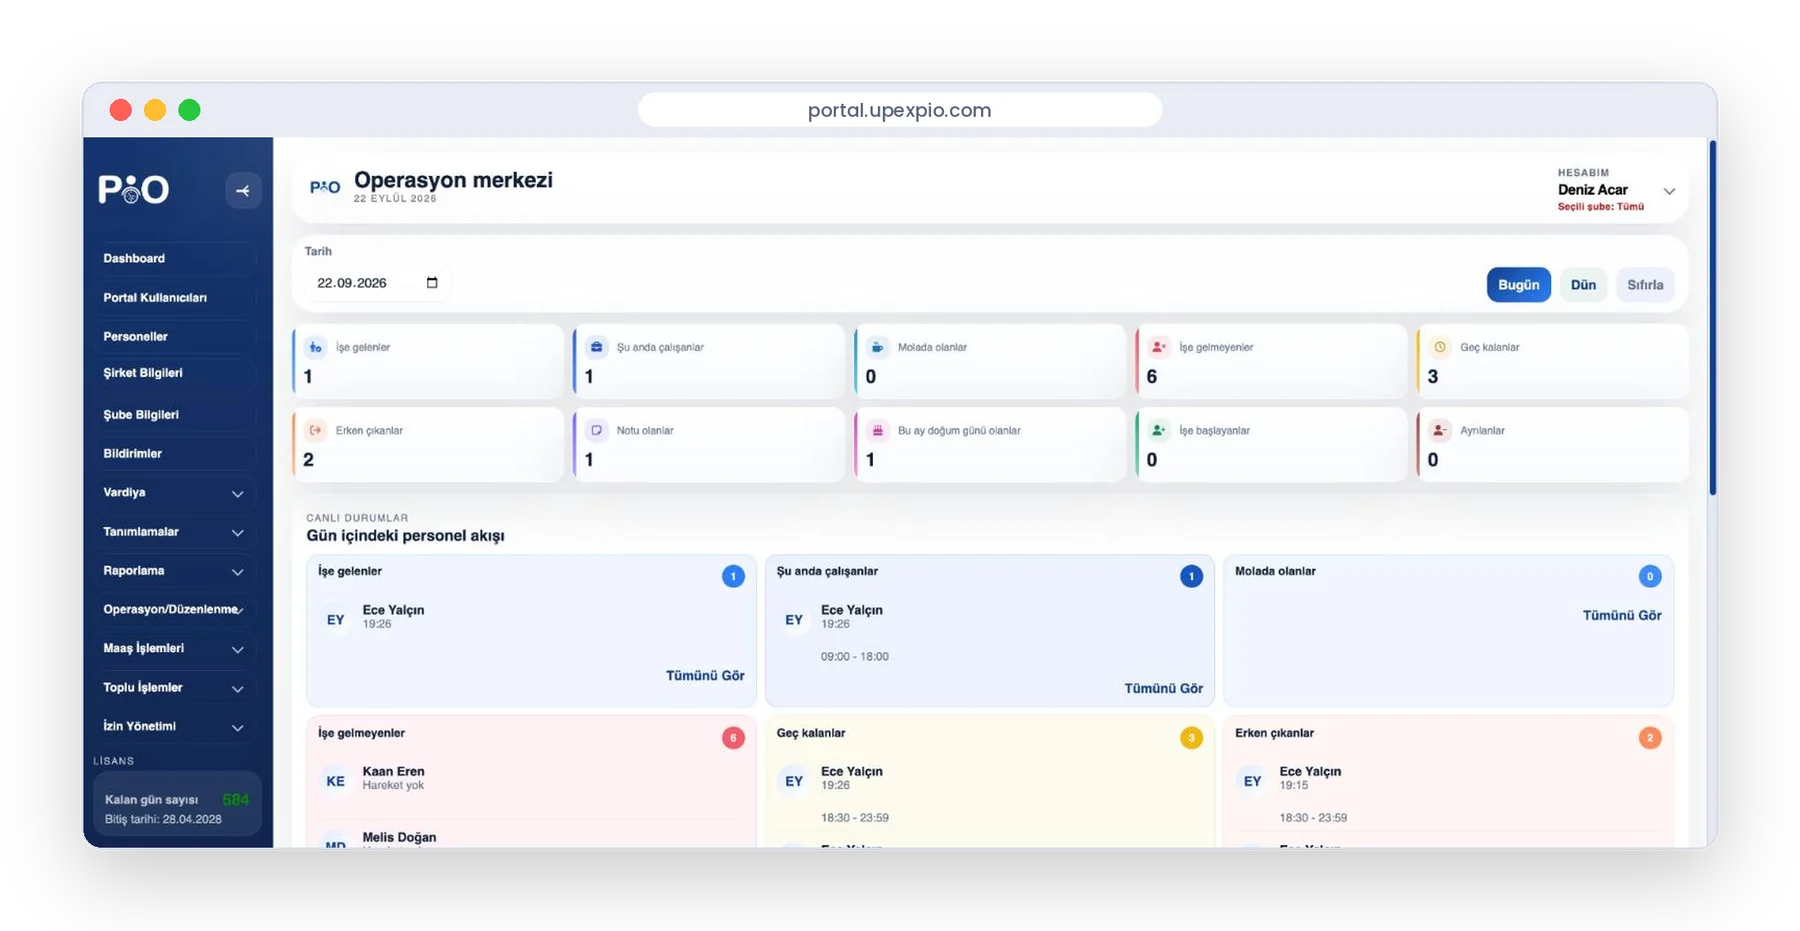Click the Dün button
Viewport: 1800px width, 931px height.
[1583, 285]
